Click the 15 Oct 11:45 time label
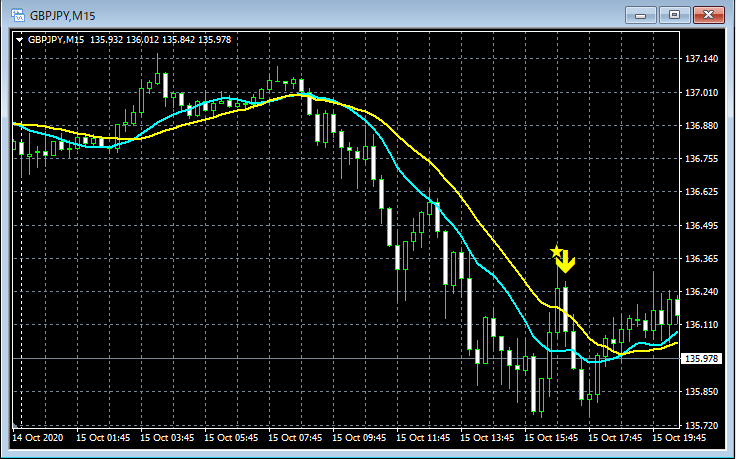Screen dimensions: 737x459 (x=423, y=437)
